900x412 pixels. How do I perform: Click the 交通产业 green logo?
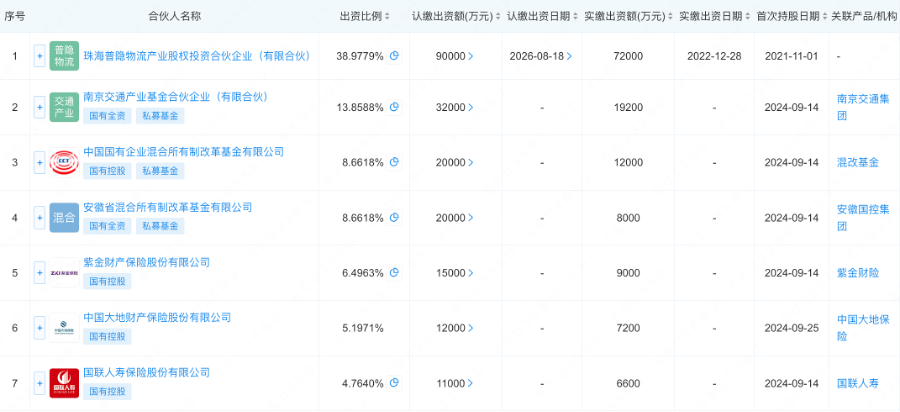click(64, 107)
